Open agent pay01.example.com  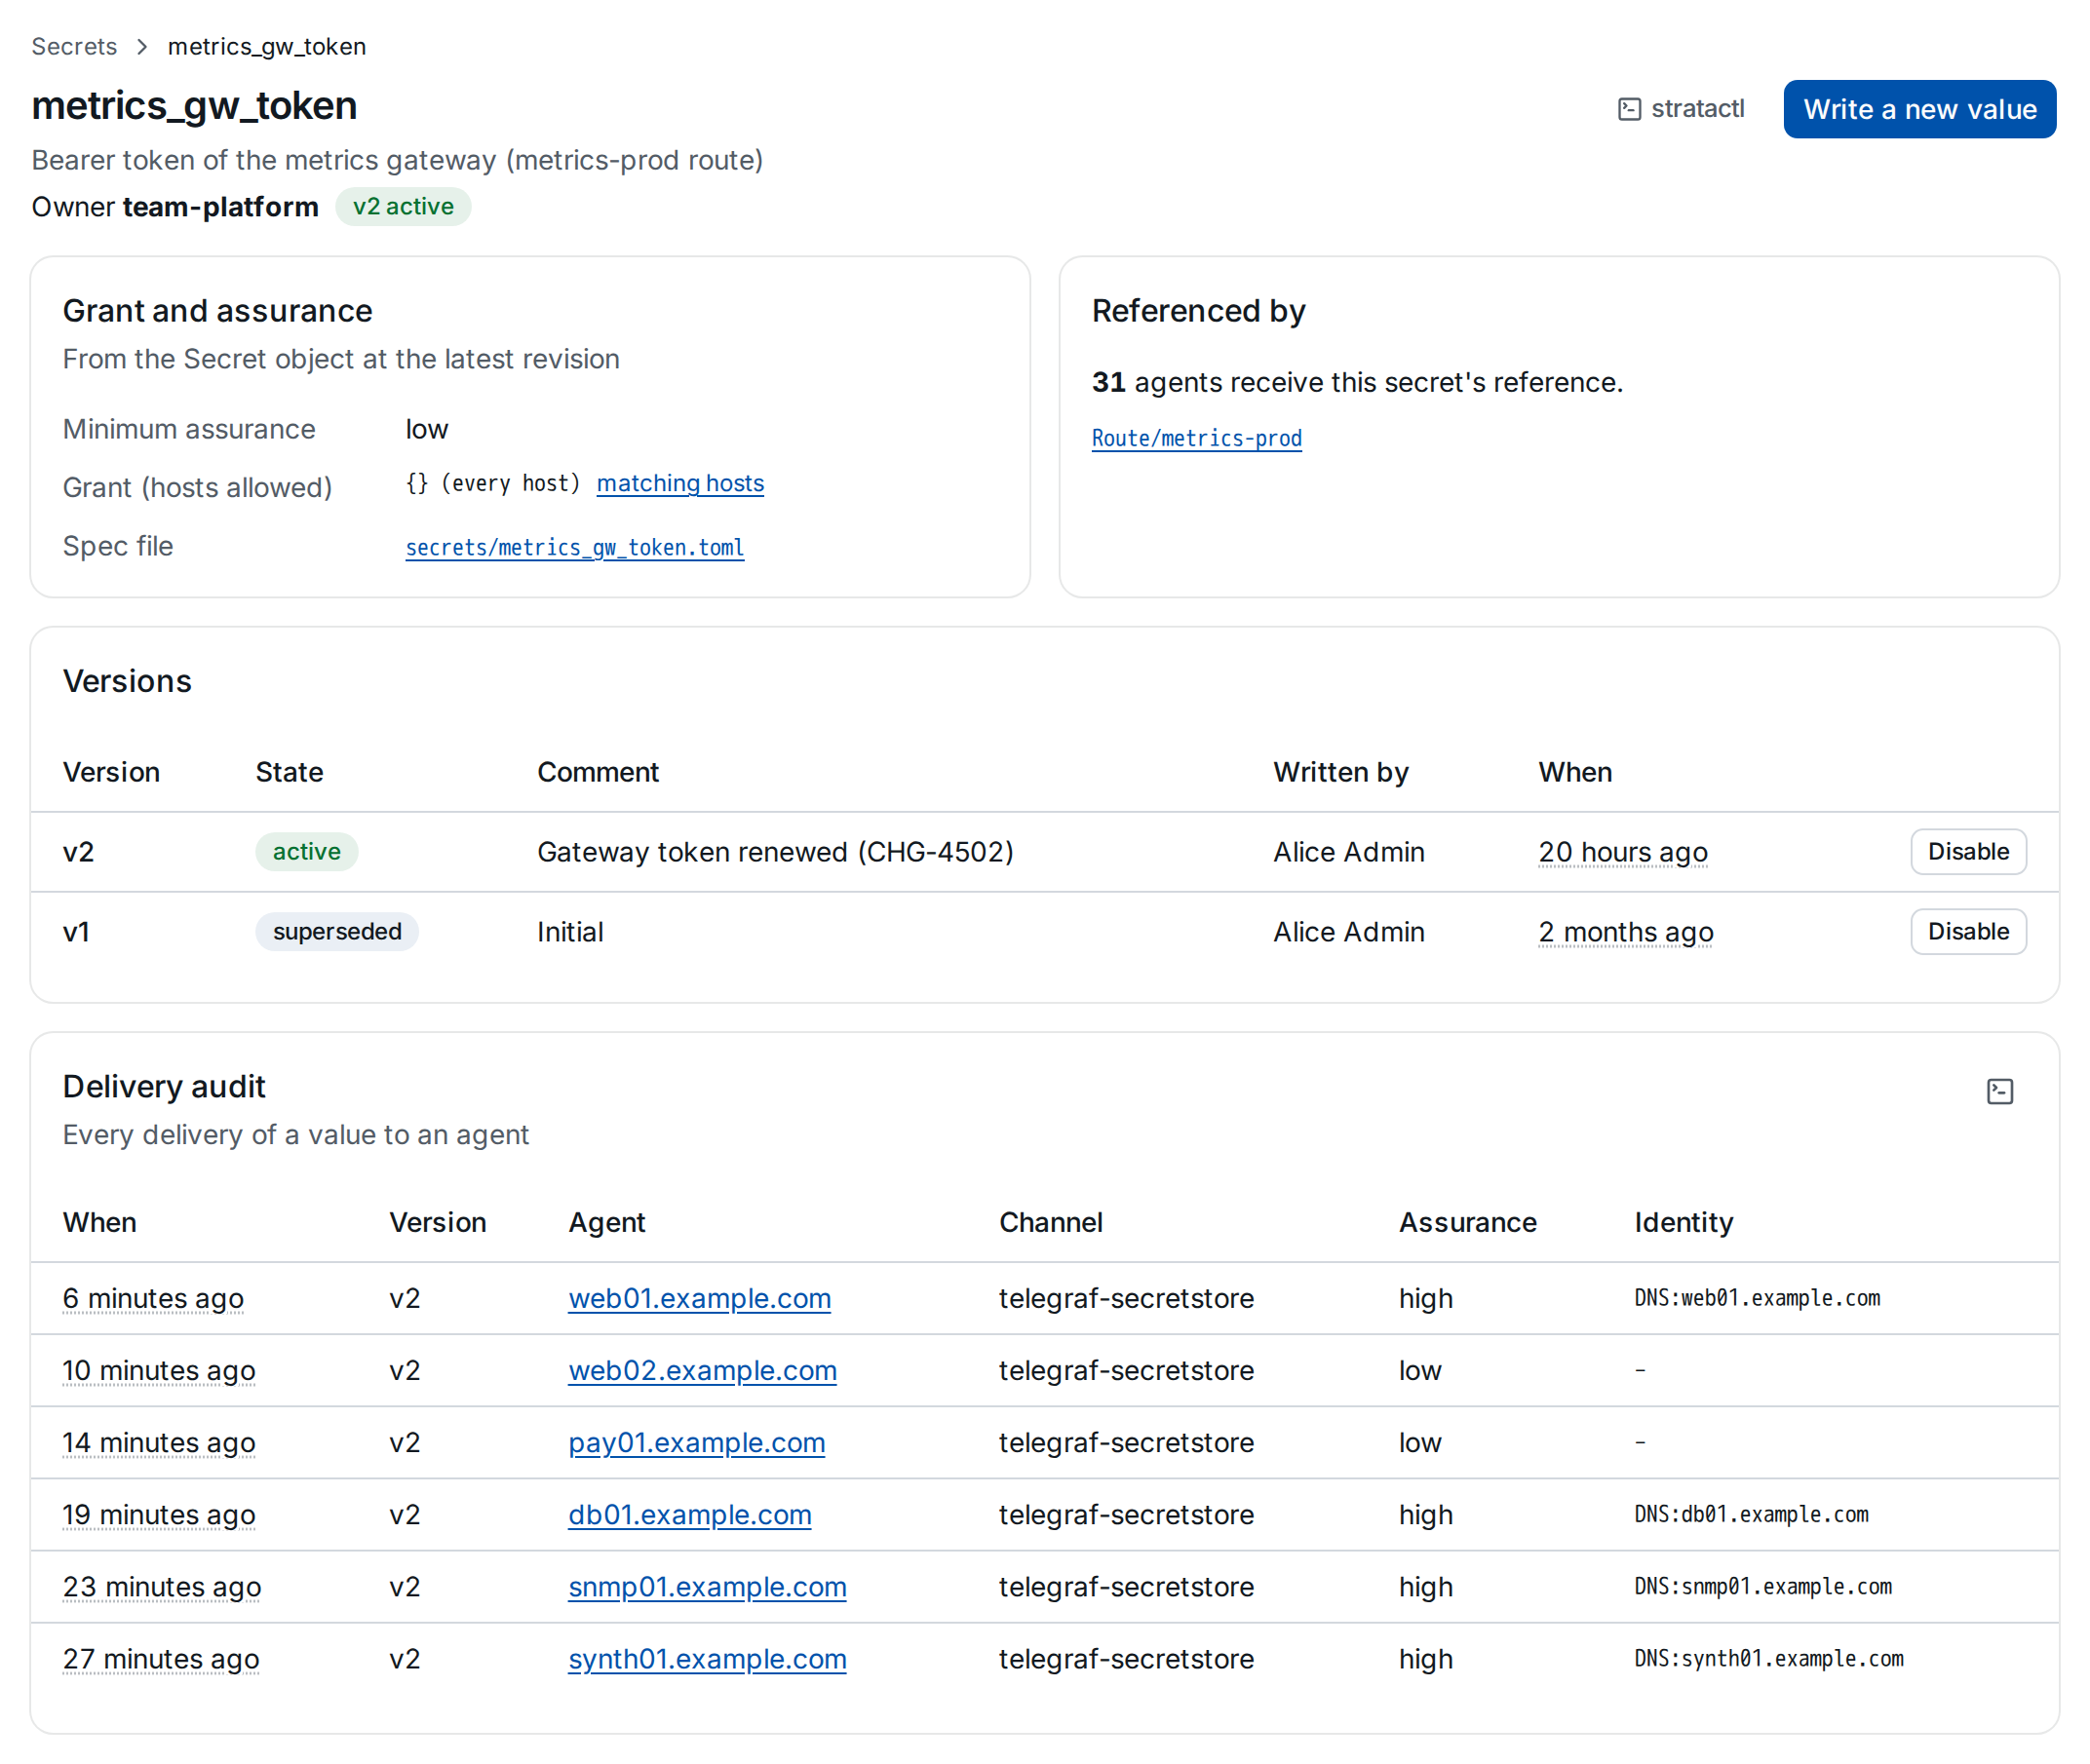(x=696, y=1442)
